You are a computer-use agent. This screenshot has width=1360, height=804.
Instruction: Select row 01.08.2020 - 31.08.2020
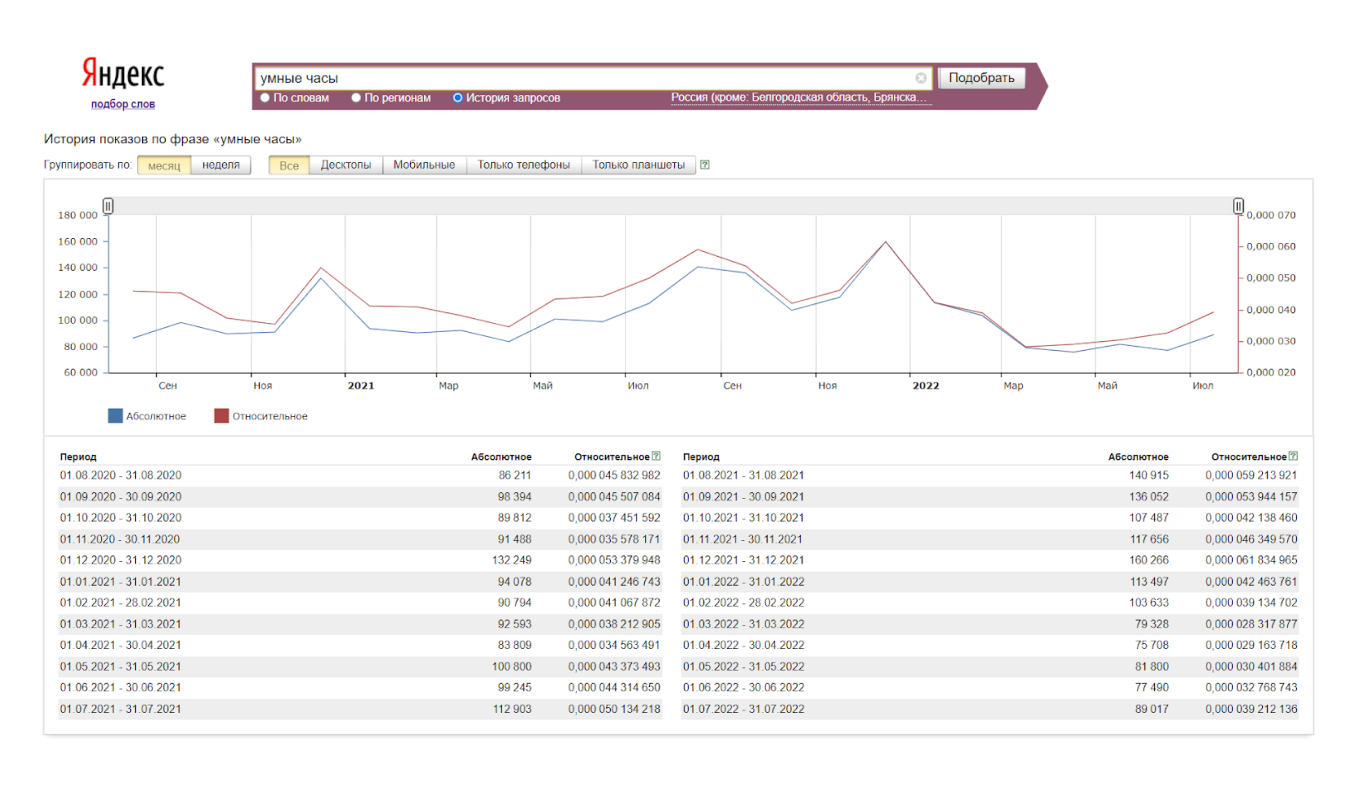point(360,475)
